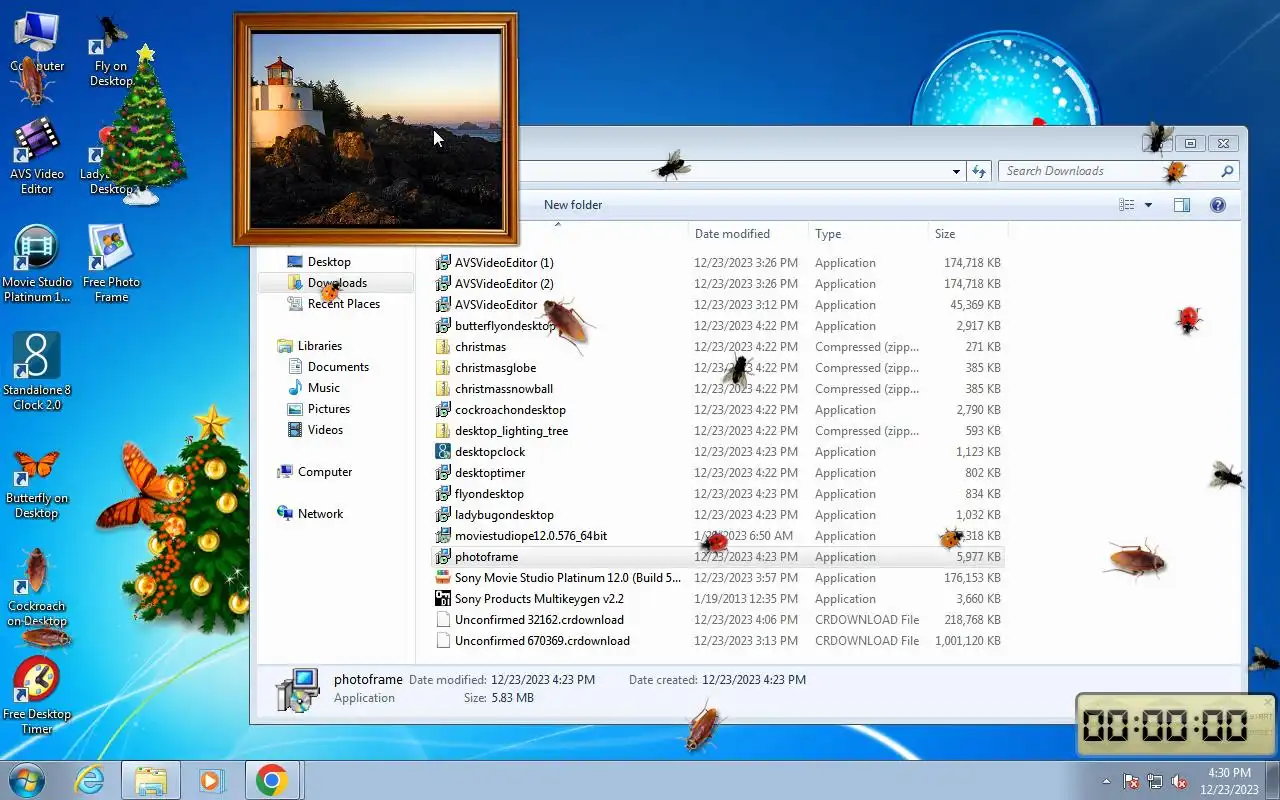Switch to Google Chrome in taskbar
1280x800 pixels.
pyautogui.click(x=272, y=780)
